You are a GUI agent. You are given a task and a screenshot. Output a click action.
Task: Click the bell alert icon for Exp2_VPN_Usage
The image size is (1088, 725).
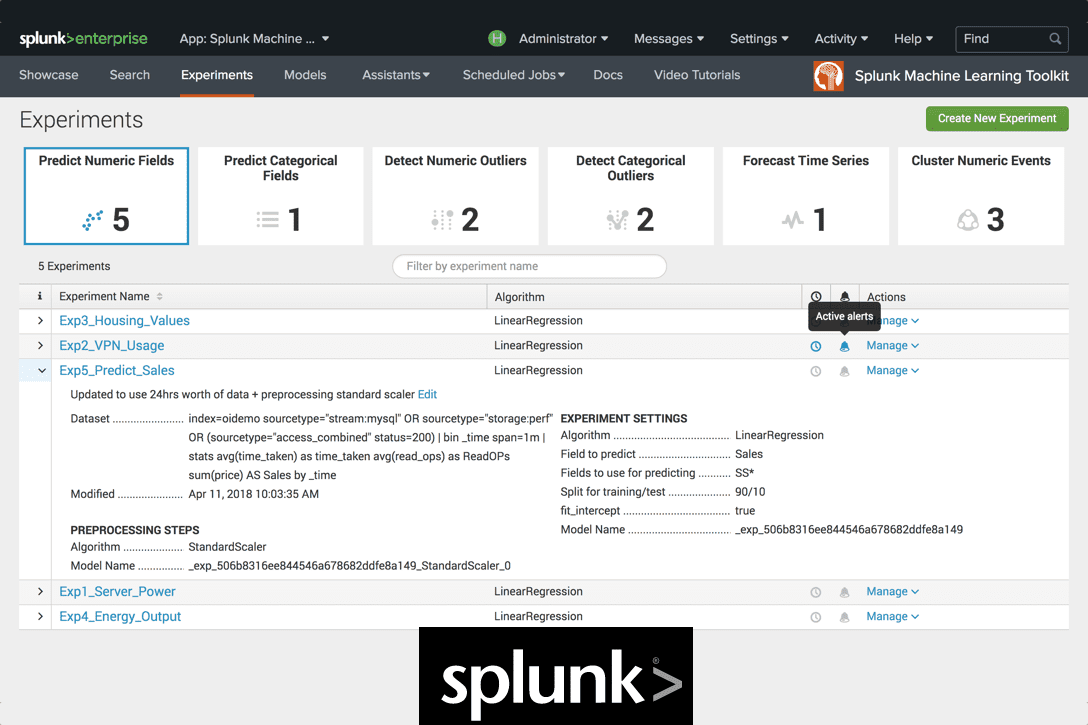click(845, 346)
